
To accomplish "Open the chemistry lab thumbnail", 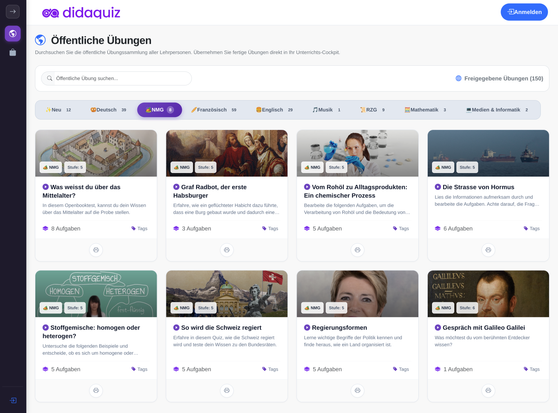I will pos(358,153).
